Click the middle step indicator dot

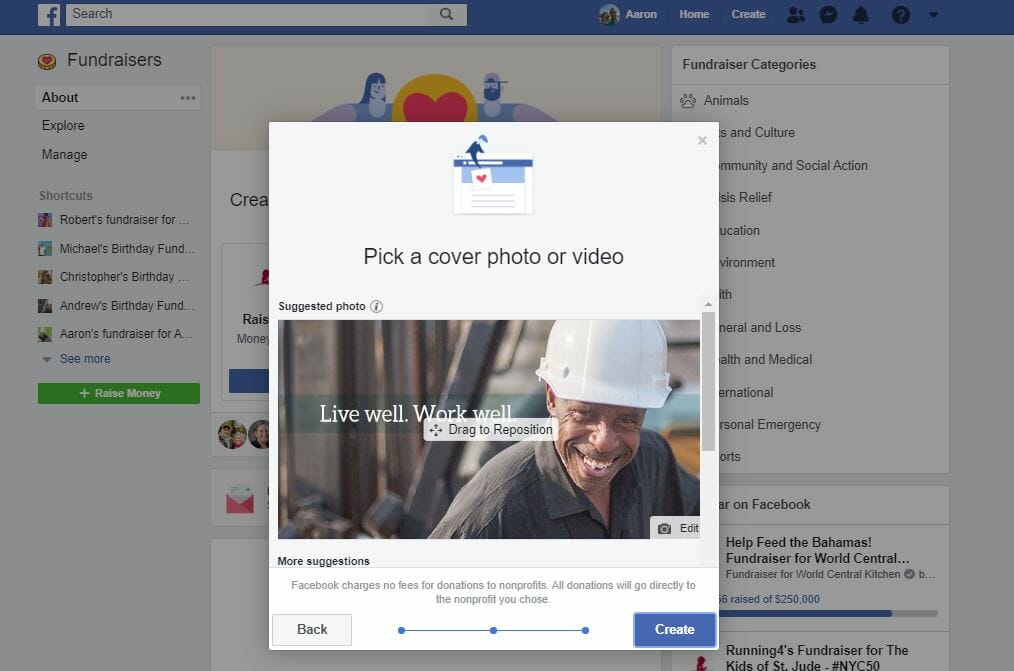tap(493, 630)
